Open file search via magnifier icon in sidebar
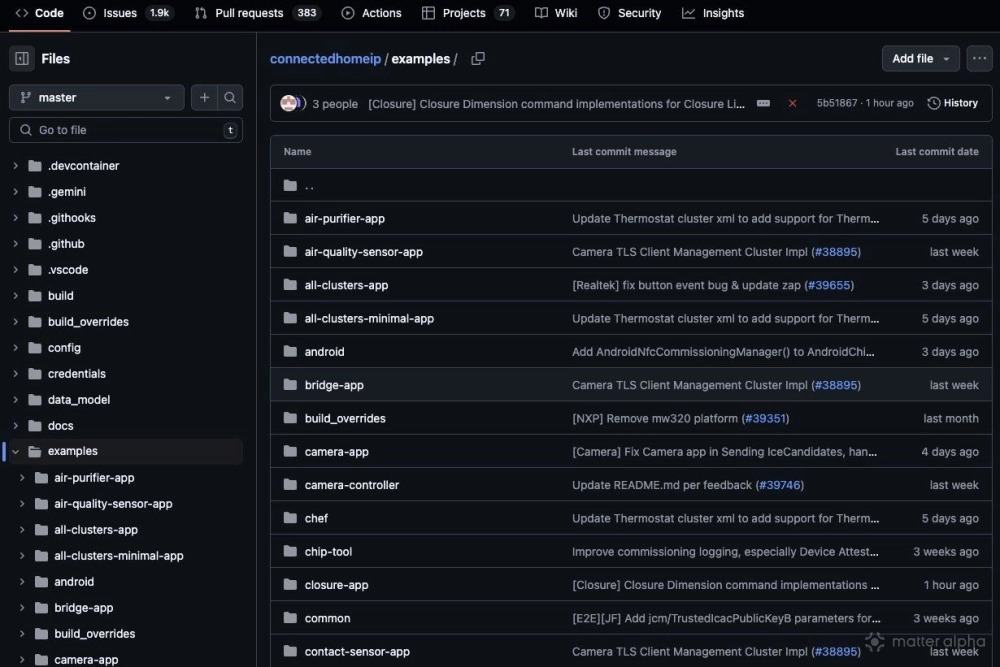 tap(230, 98)
